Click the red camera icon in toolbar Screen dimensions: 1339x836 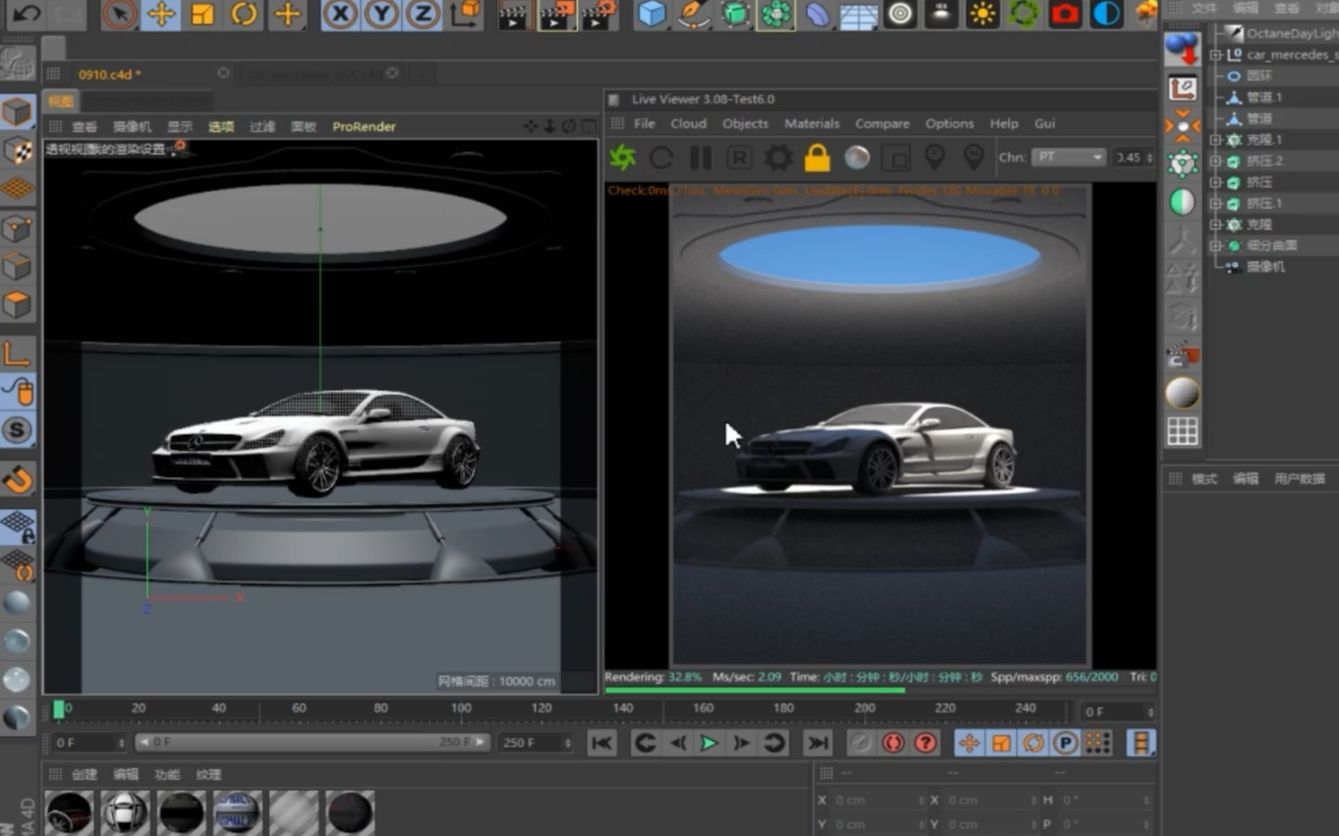pos(1065,15)
